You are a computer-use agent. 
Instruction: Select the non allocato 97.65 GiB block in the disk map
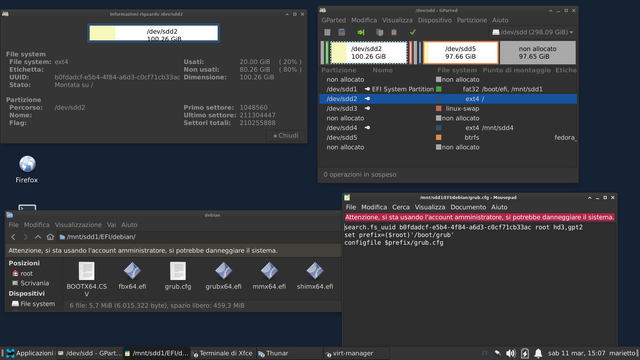click(538, 52)
